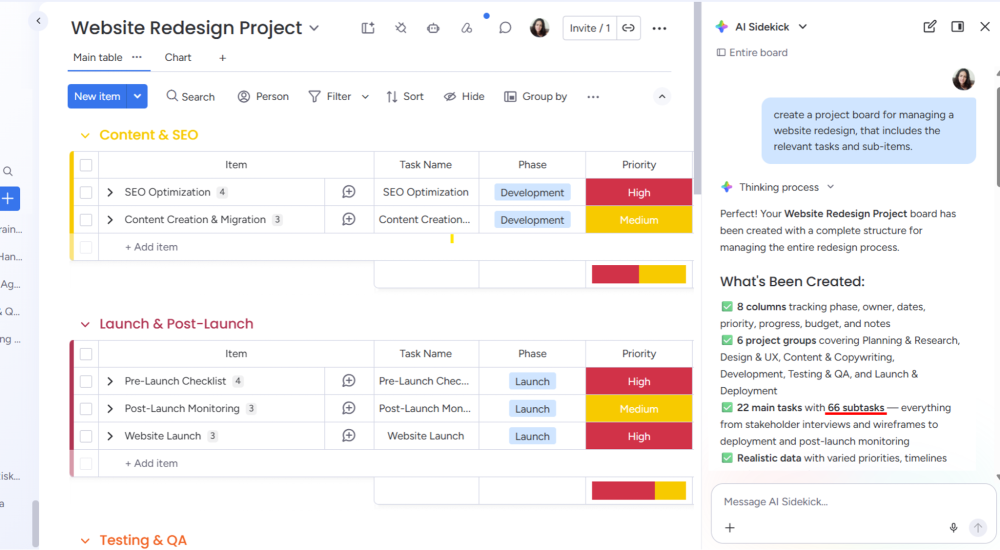This screenshot has width=1000, height=550.
Task: Select the Pre-Launch Checklist row checkbox
Action: [86, 381]
